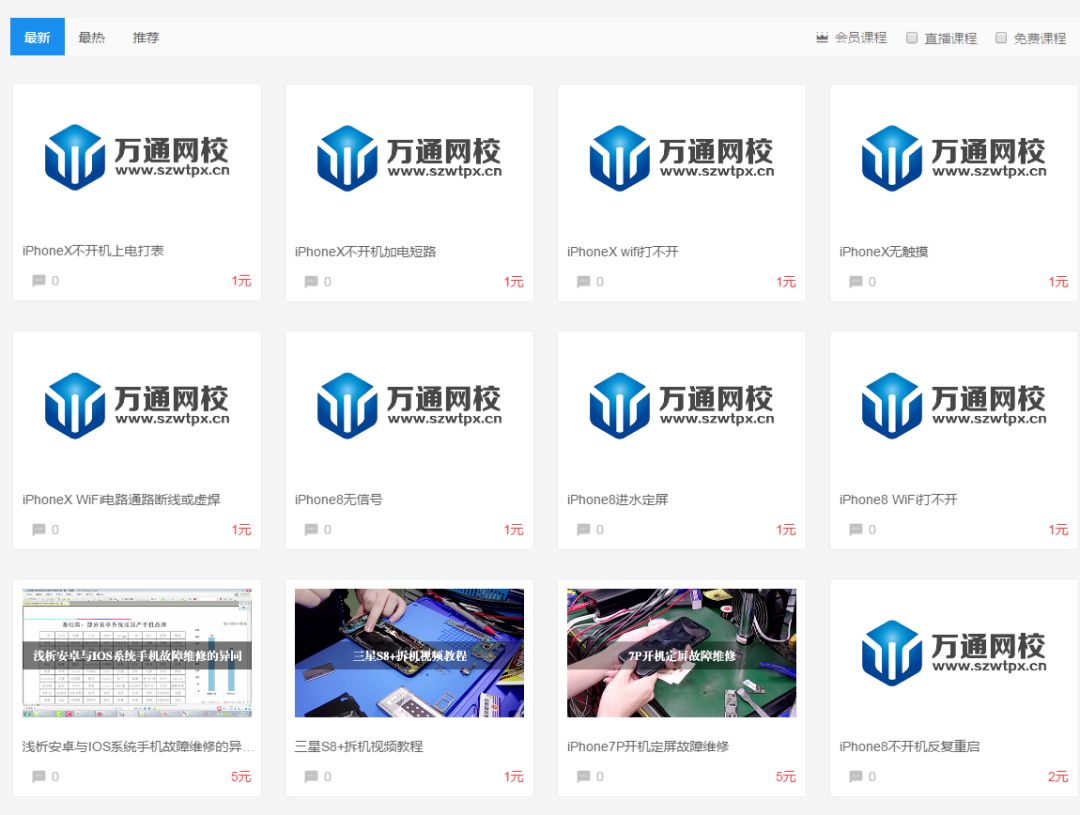
Task: Open thumbnail of iPhoneX不开机加电短路 course
Action: (x=409, y=158)
